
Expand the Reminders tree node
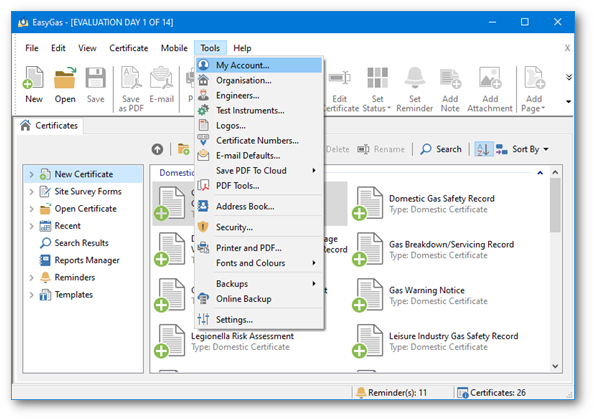32,278
